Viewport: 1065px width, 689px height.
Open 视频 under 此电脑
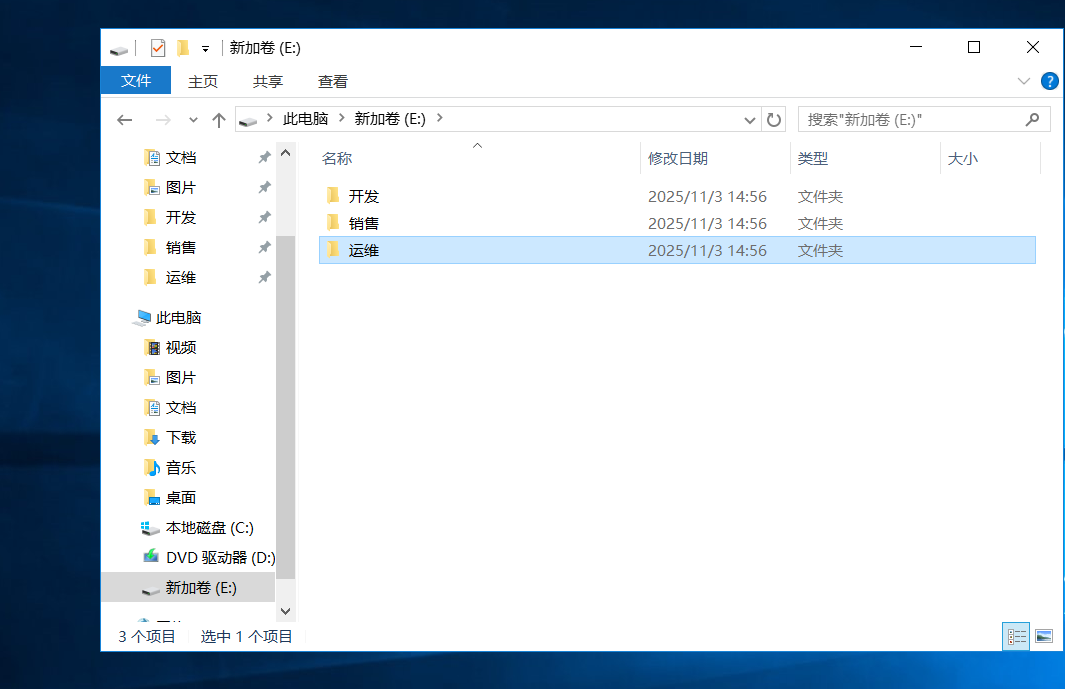click(x=181, y=347)
